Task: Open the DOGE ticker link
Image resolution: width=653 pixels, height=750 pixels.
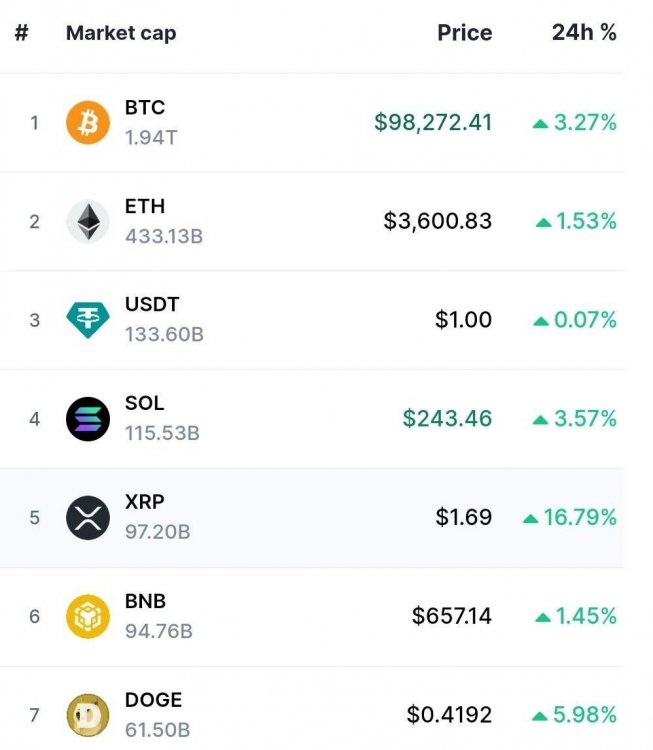Action: 153,699
